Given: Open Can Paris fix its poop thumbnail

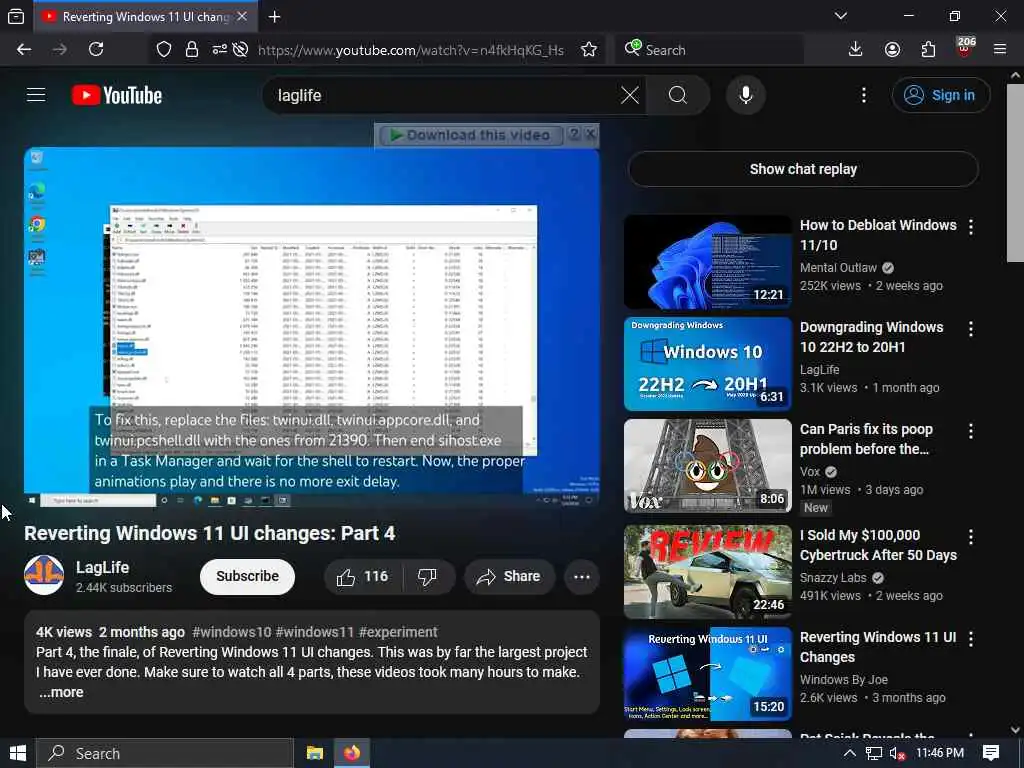Looking at the screenshot, I should pyautogui.click(x=708, y=466).
